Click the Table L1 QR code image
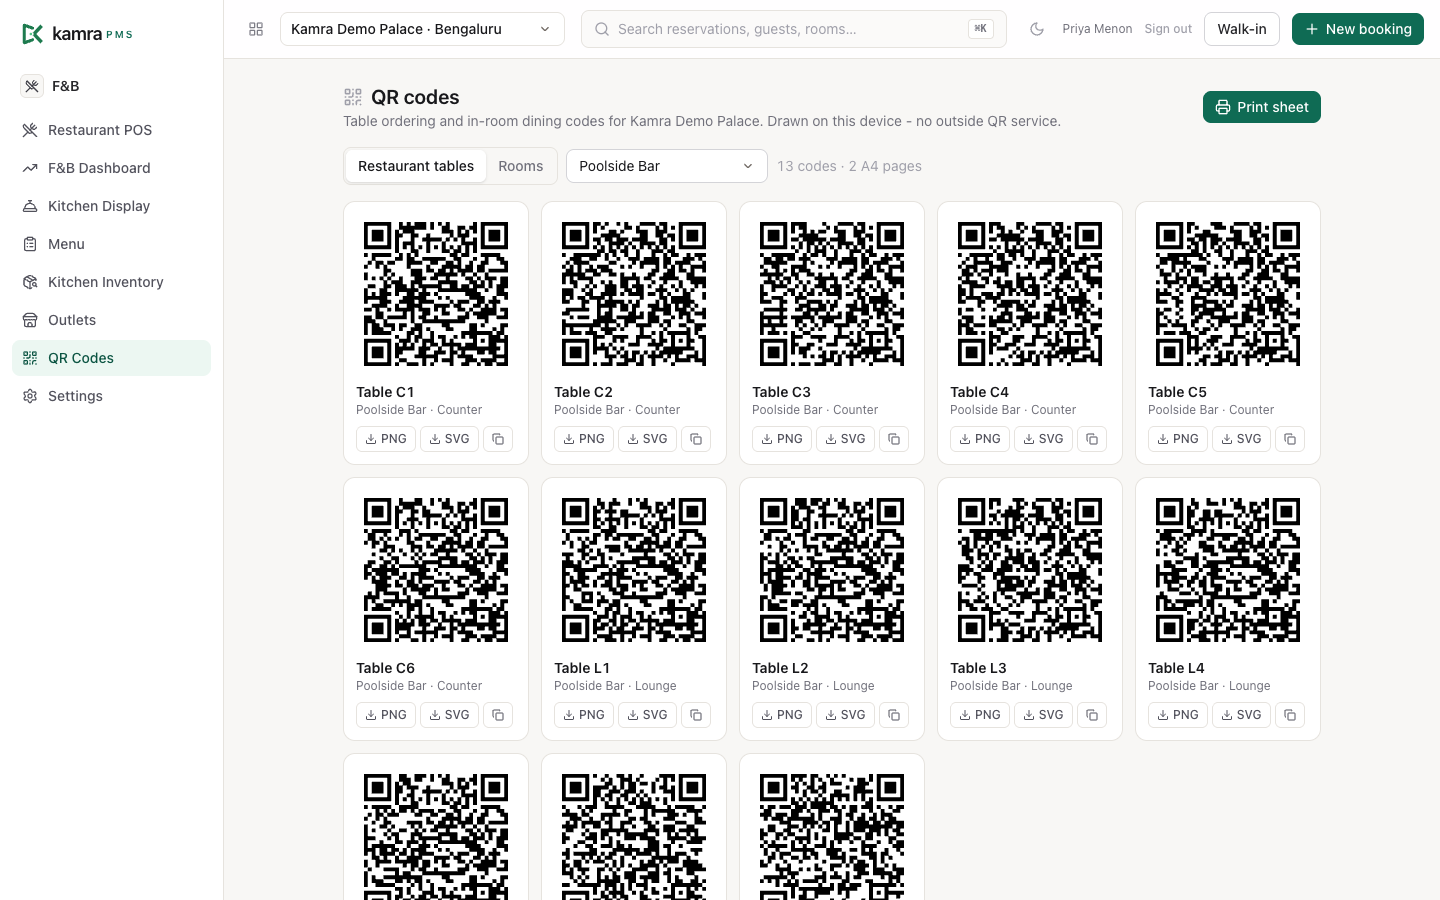Screen dimensions: 1440x900 634,570
